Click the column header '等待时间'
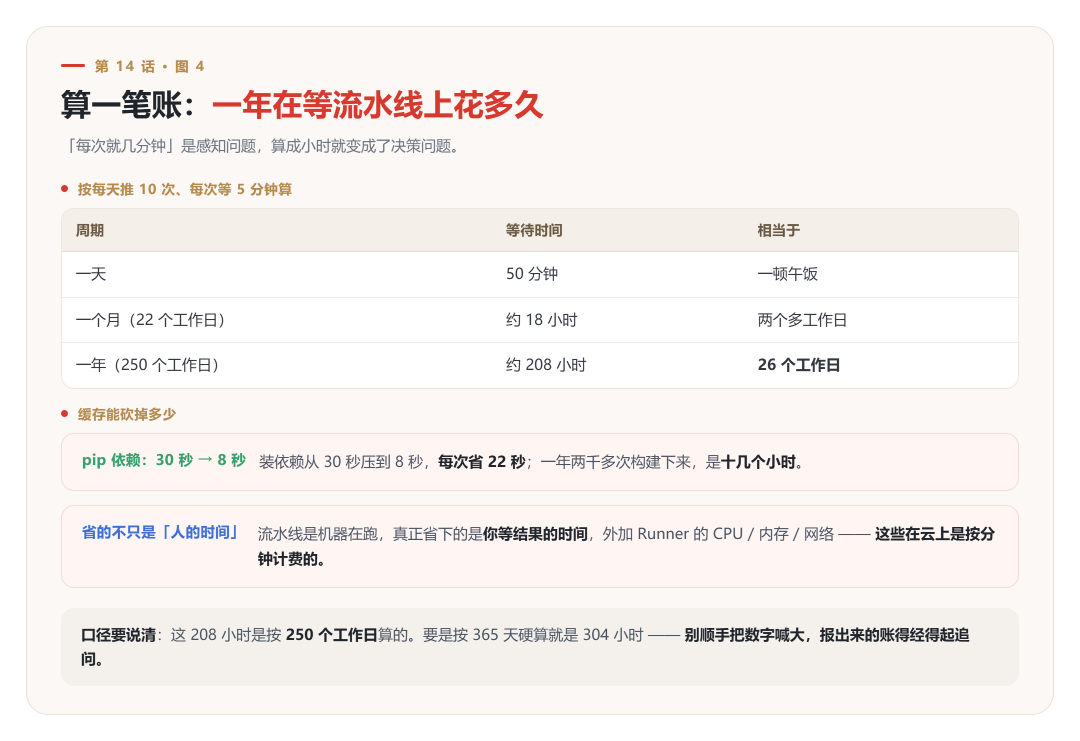The image size is (1080, 741). [534, 231]
